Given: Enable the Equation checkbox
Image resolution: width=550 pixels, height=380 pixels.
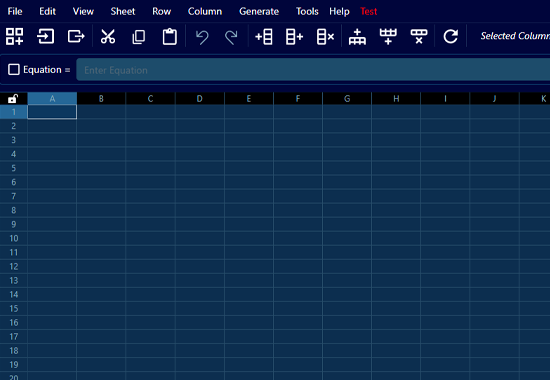Looking at the screenshot, I should (x=14, y=69).
